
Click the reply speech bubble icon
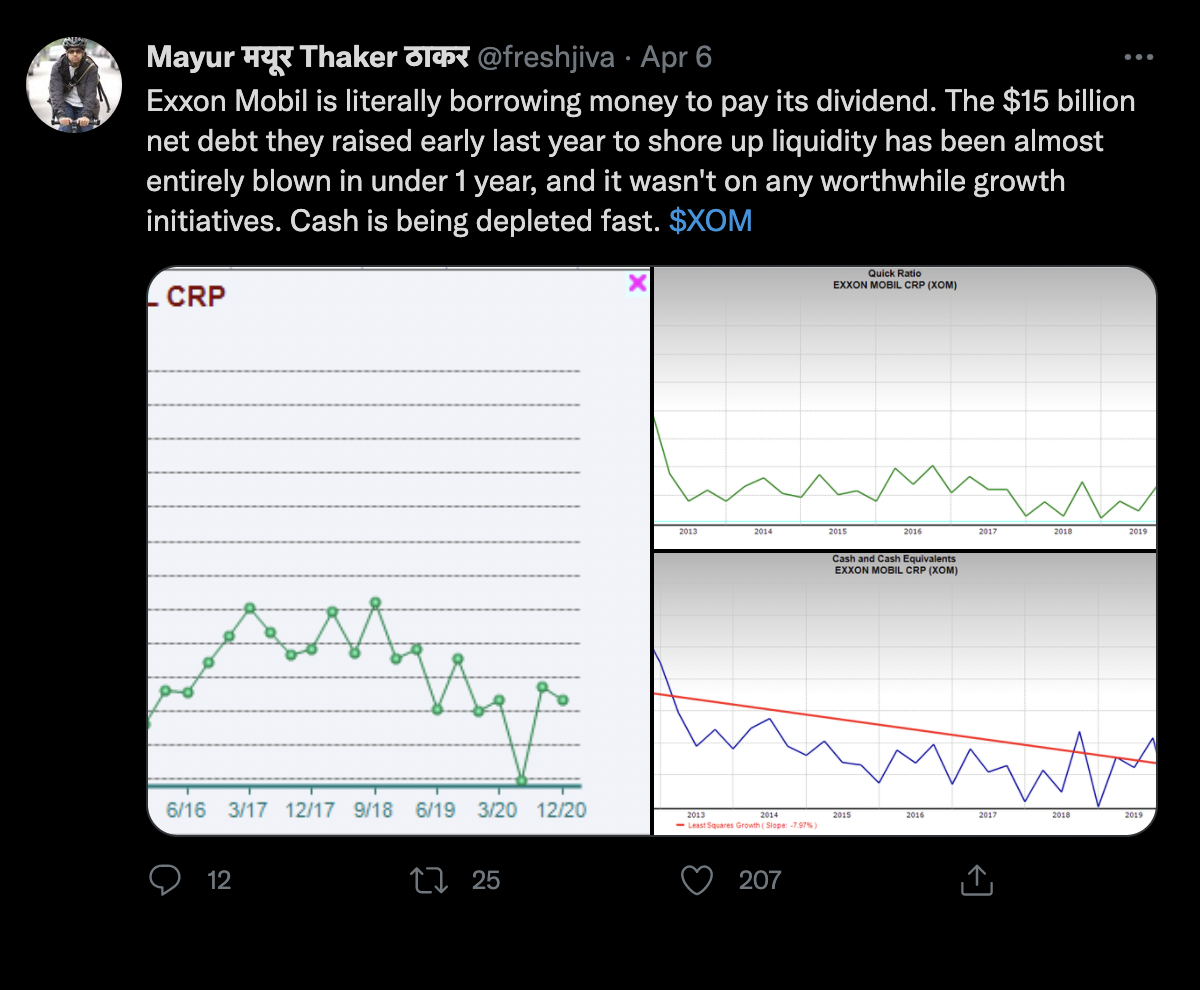(164, 880)
